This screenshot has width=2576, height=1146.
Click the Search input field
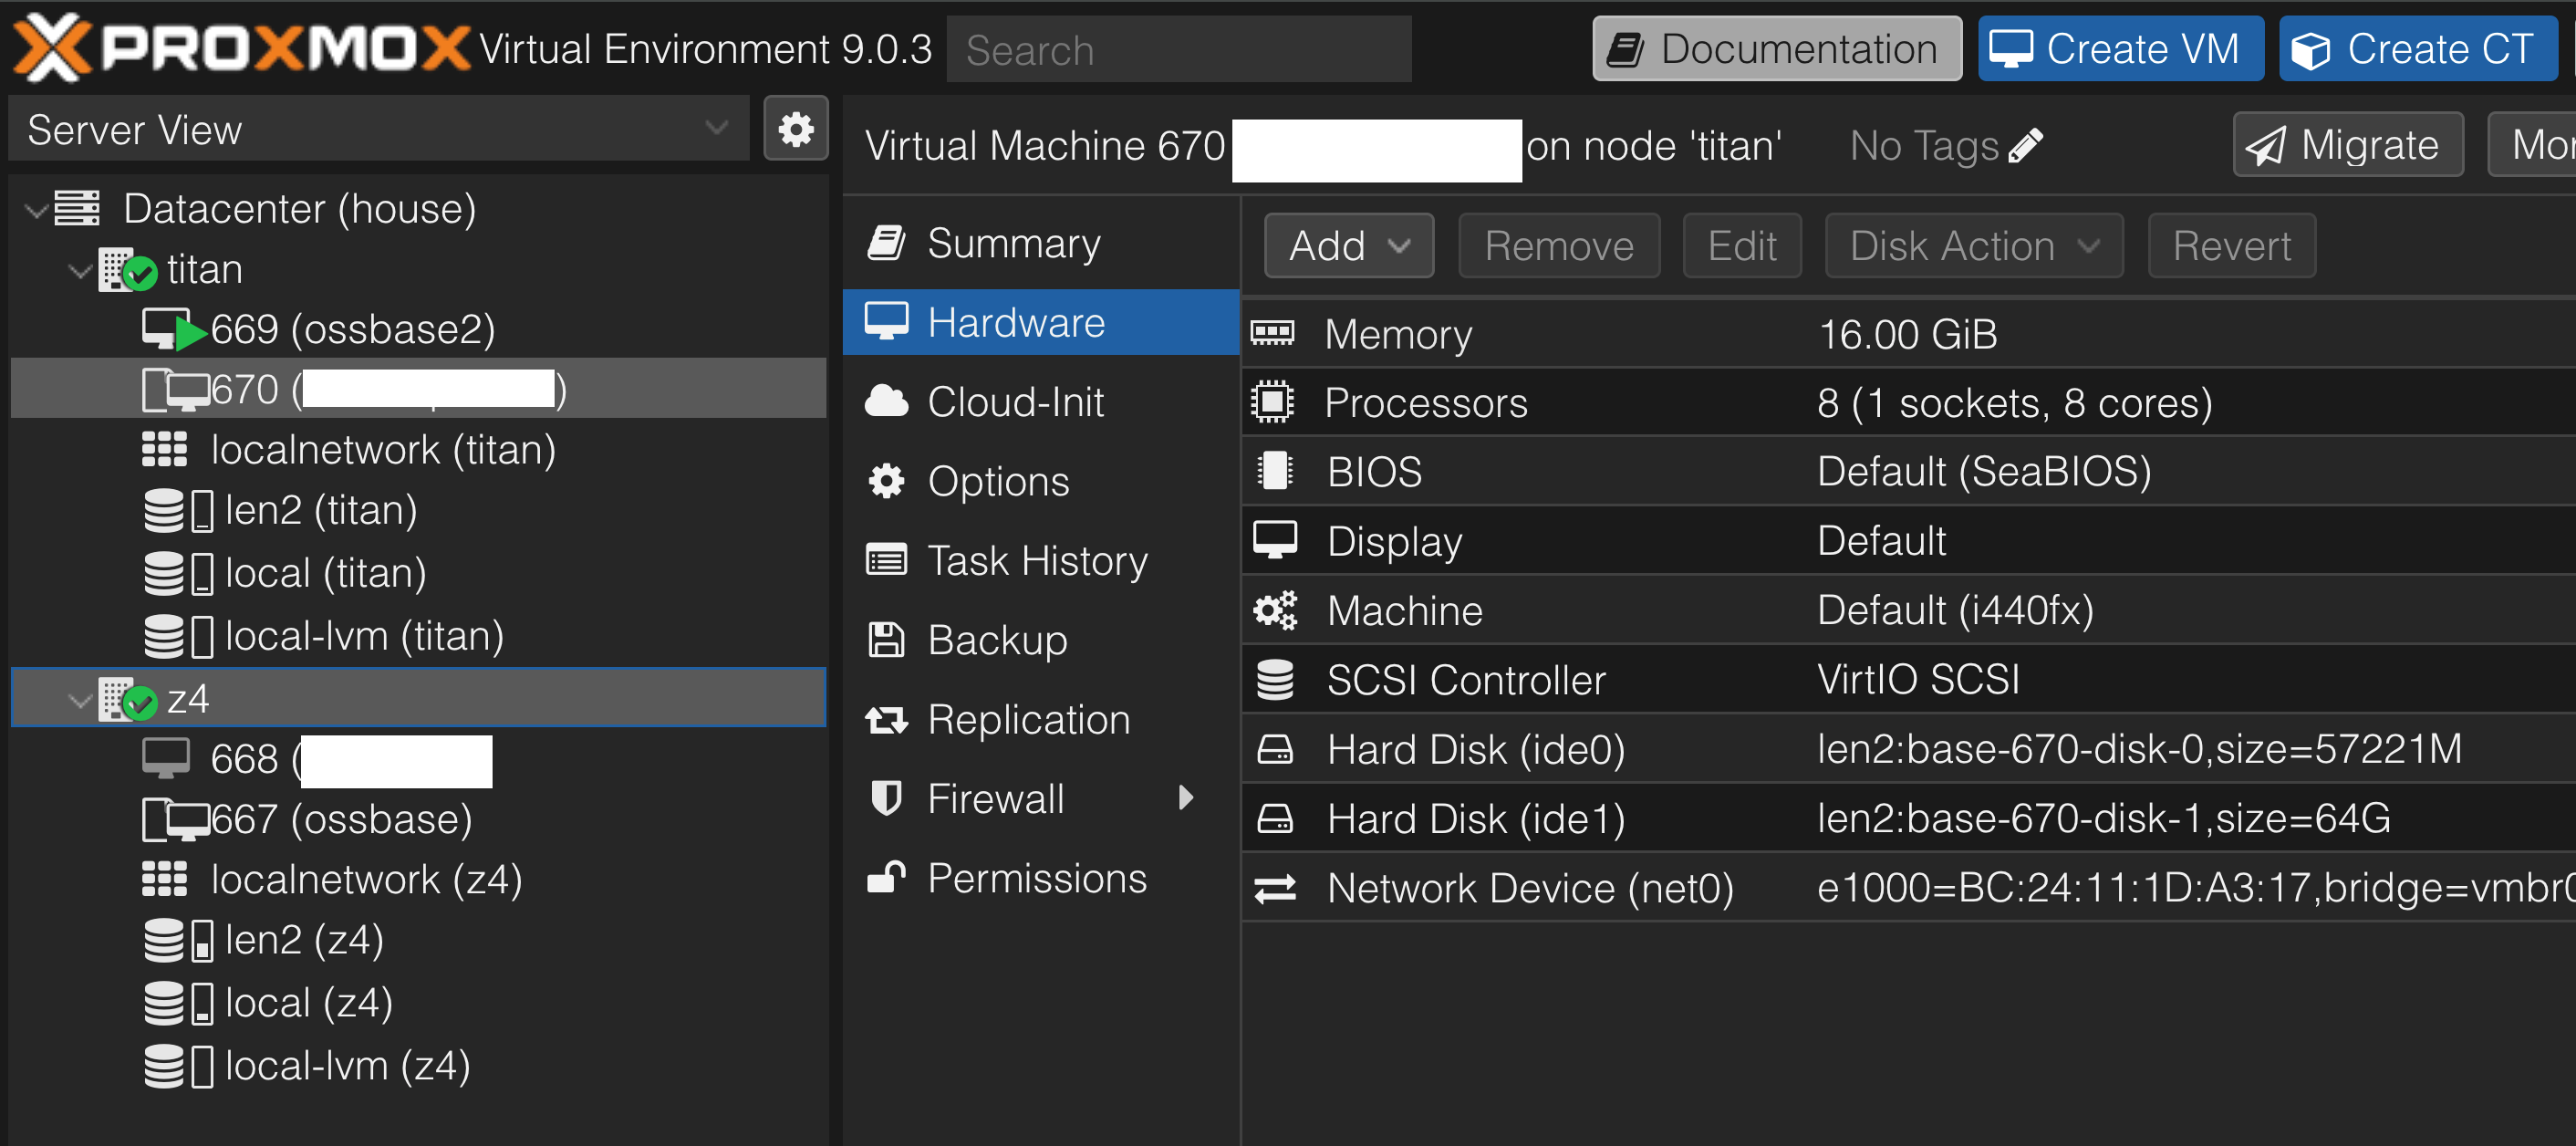(x=1178, y=50)
